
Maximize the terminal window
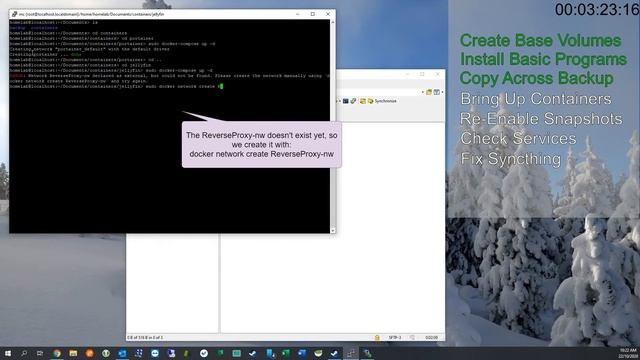(313, 14)
